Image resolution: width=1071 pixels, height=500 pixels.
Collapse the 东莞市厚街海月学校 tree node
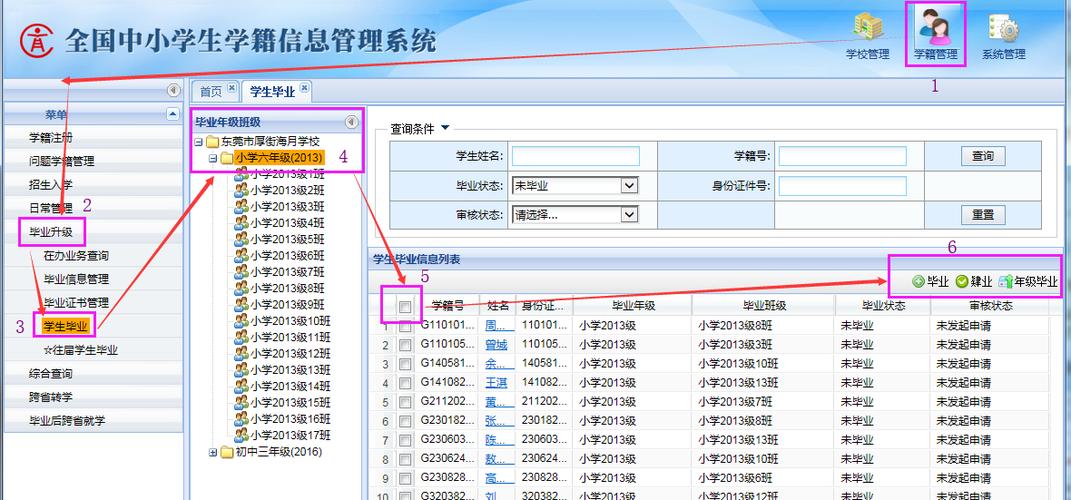(x=198, y=143)
